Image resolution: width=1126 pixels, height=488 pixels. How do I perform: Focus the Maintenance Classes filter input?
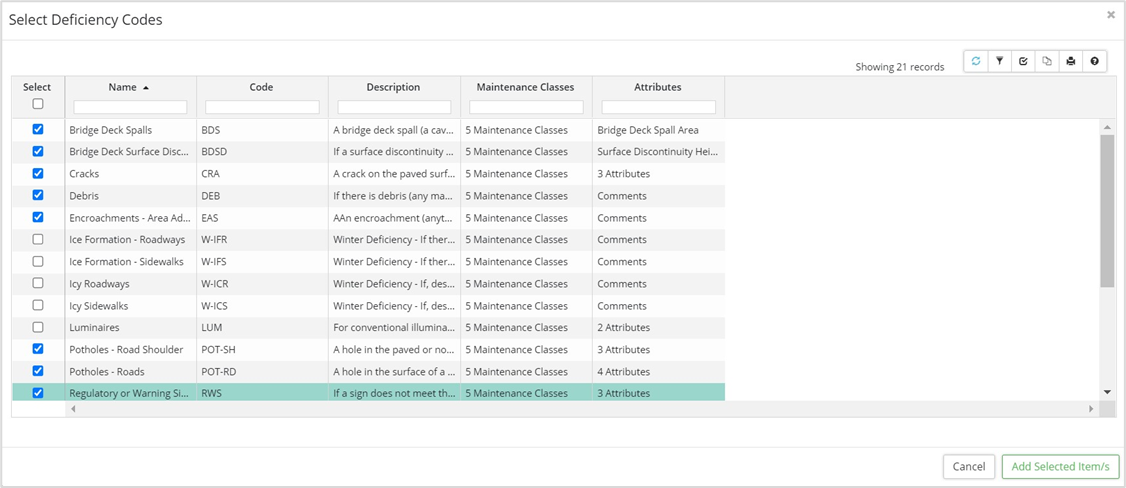526,107
